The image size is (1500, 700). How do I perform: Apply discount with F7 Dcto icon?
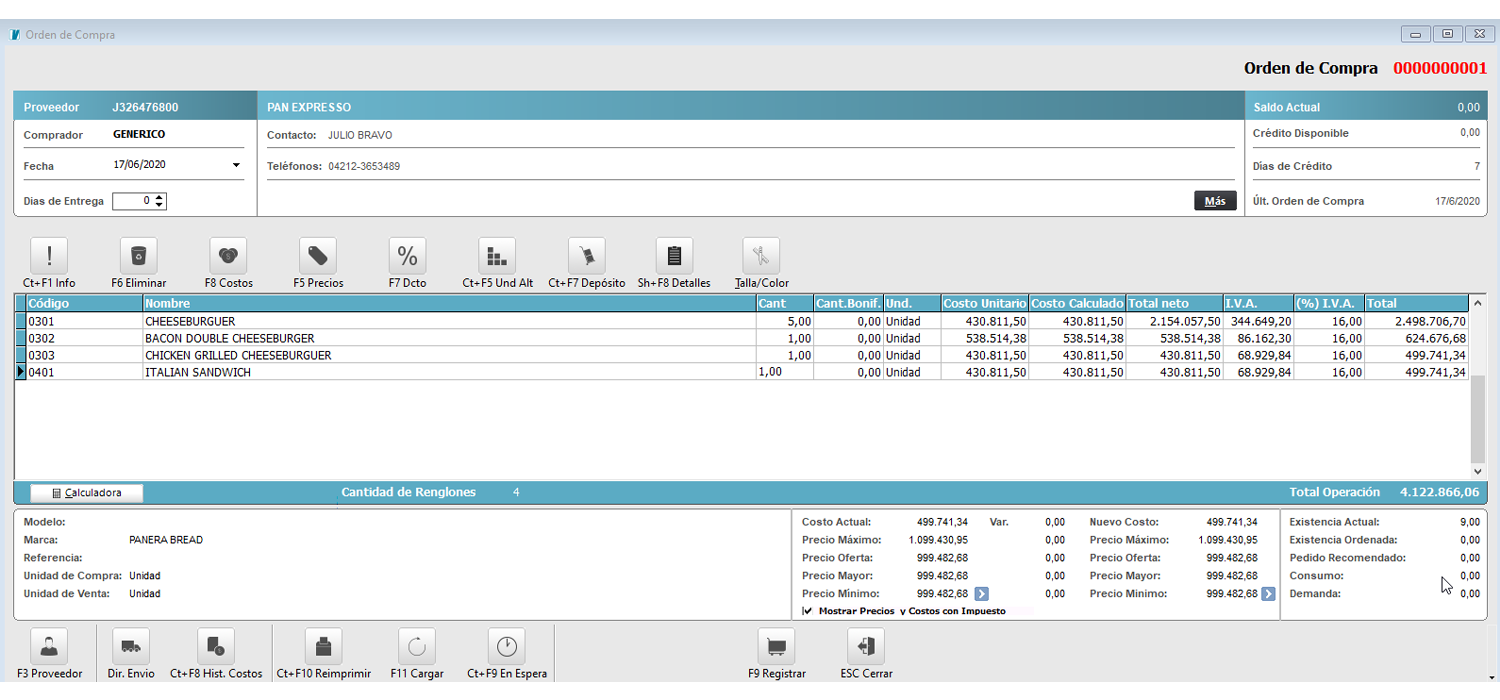pyautogui.click(x=407, y=256)
